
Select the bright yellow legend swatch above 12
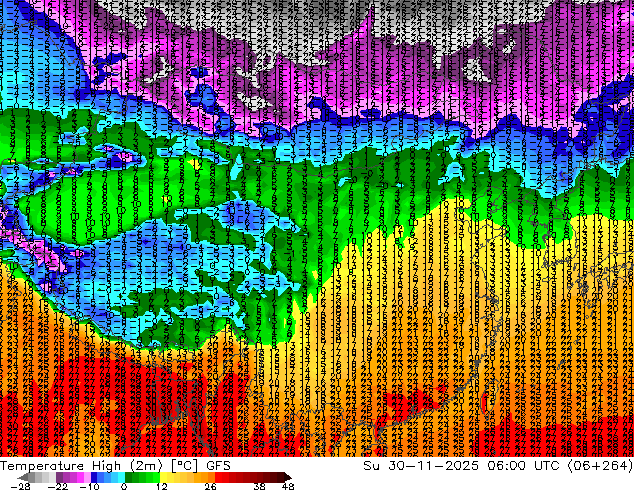(163, 477)
